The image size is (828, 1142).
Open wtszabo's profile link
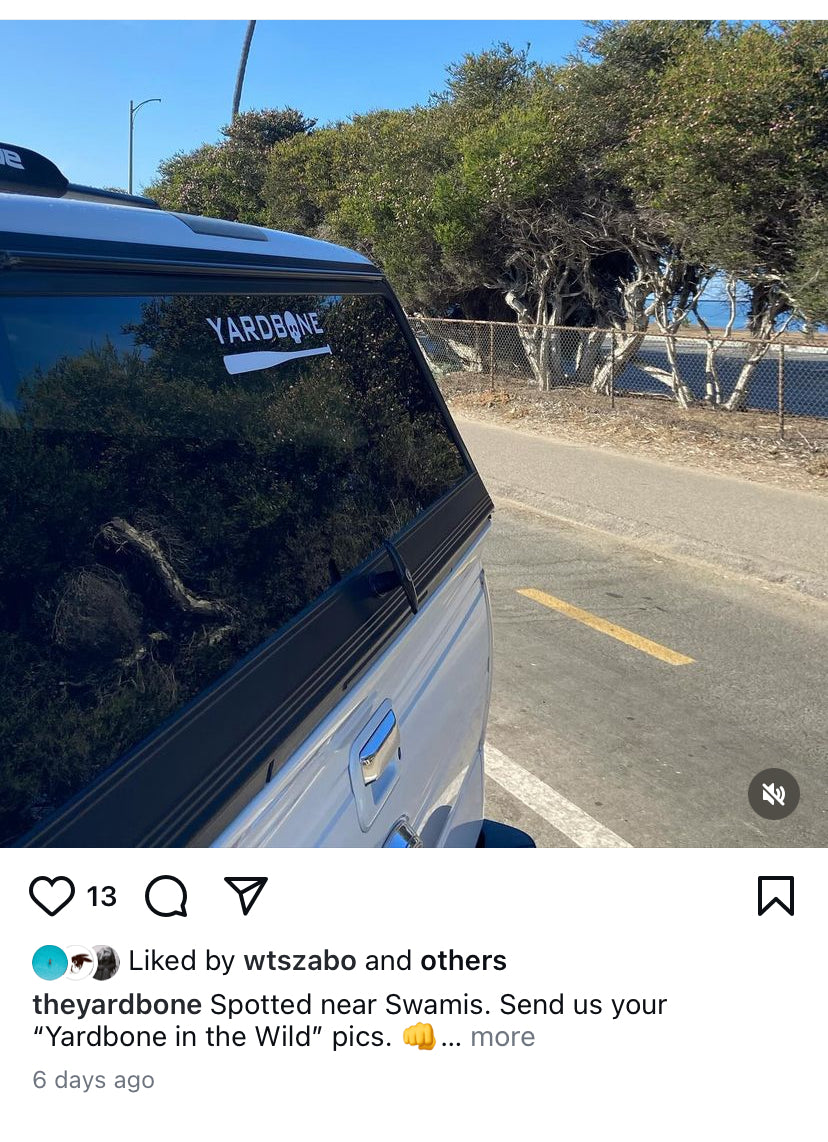tap(300, 961)
